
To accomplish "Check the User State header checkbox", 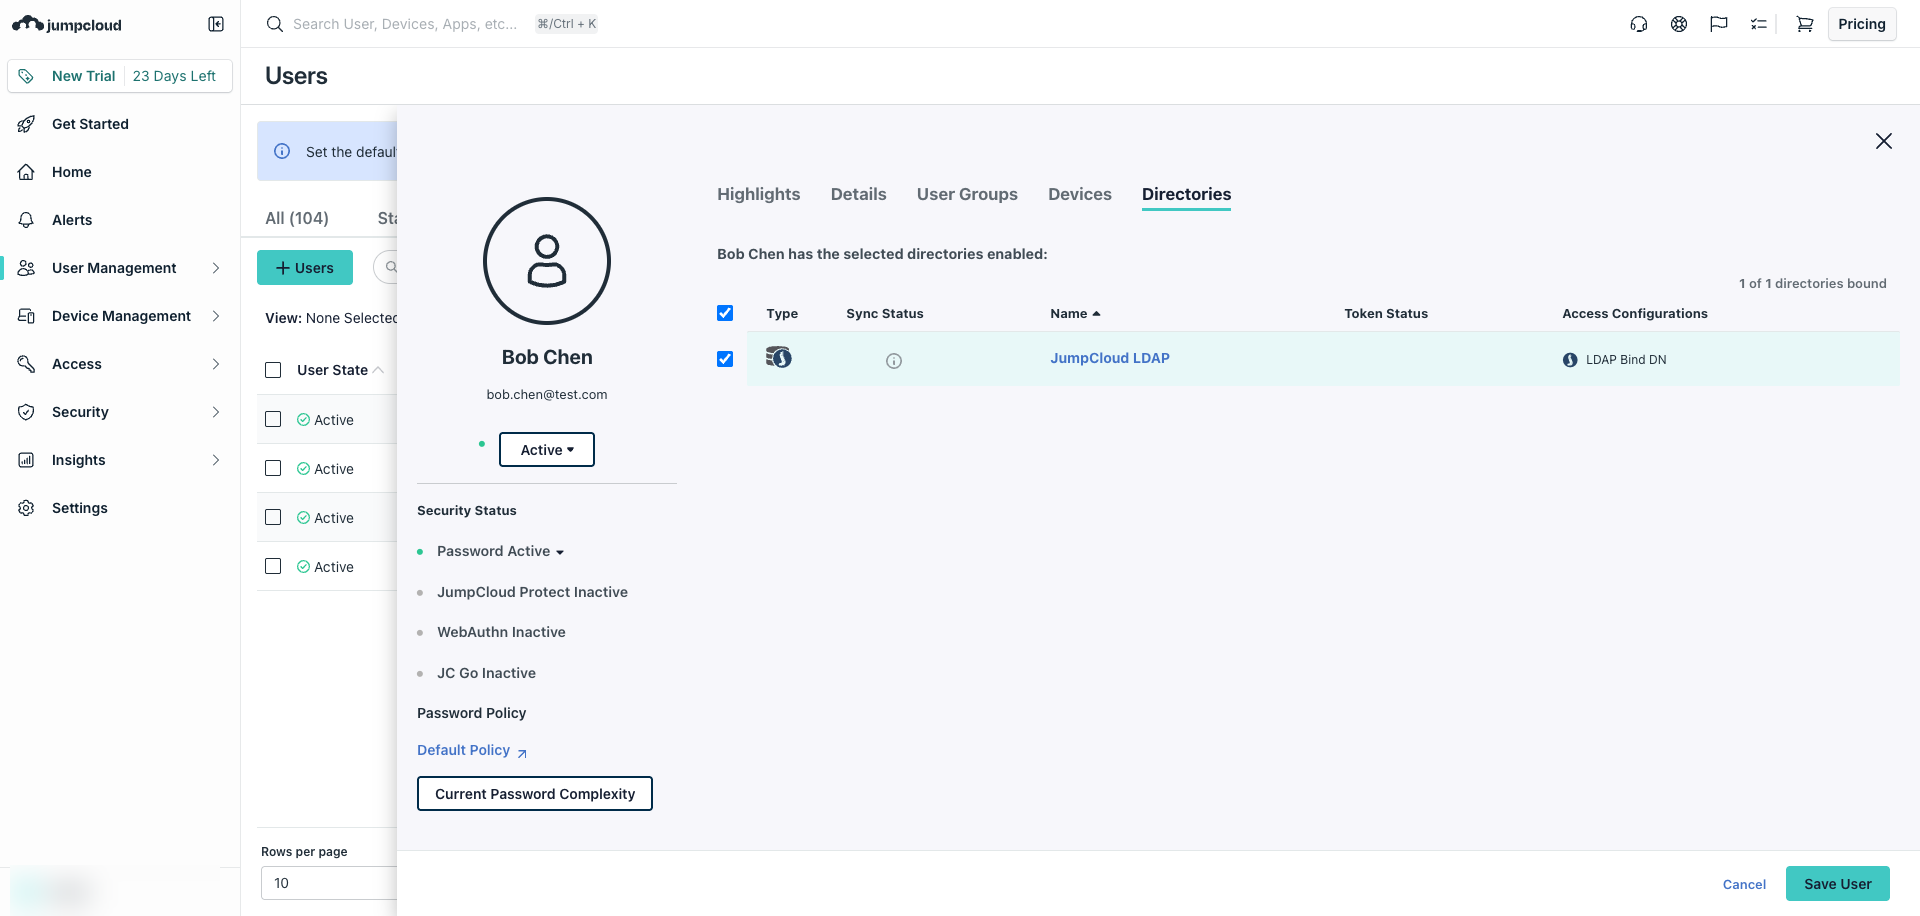I will point(273,370).
